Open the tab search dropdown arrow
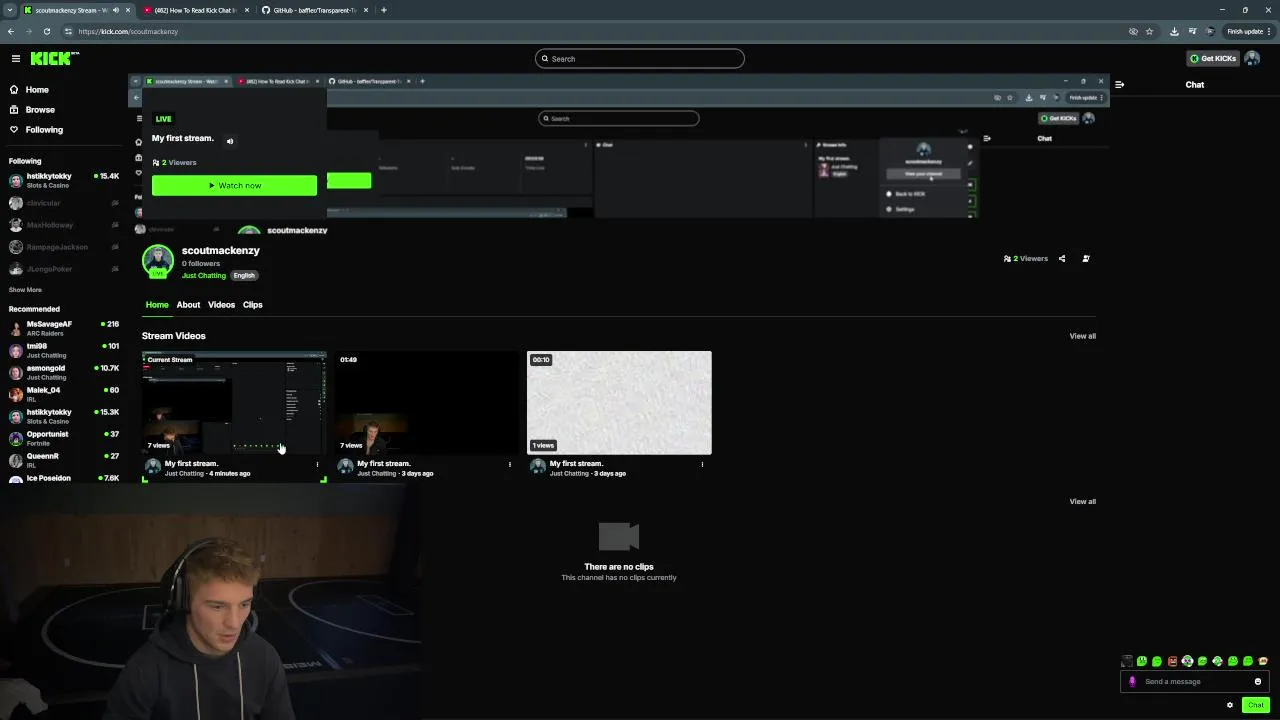1280x720 pixels. [9, 10]
